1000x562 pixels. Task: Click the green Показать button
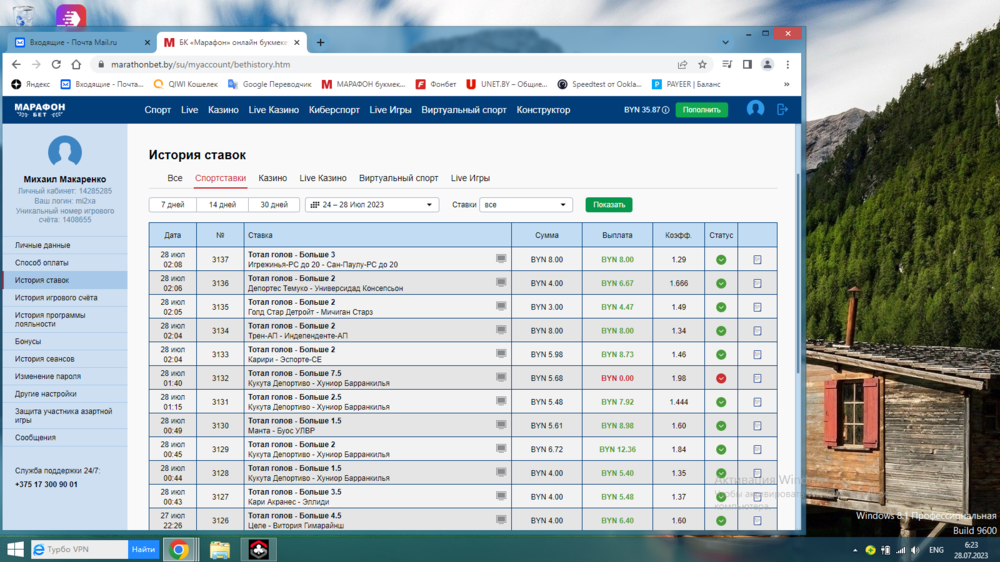click(609, 205)
